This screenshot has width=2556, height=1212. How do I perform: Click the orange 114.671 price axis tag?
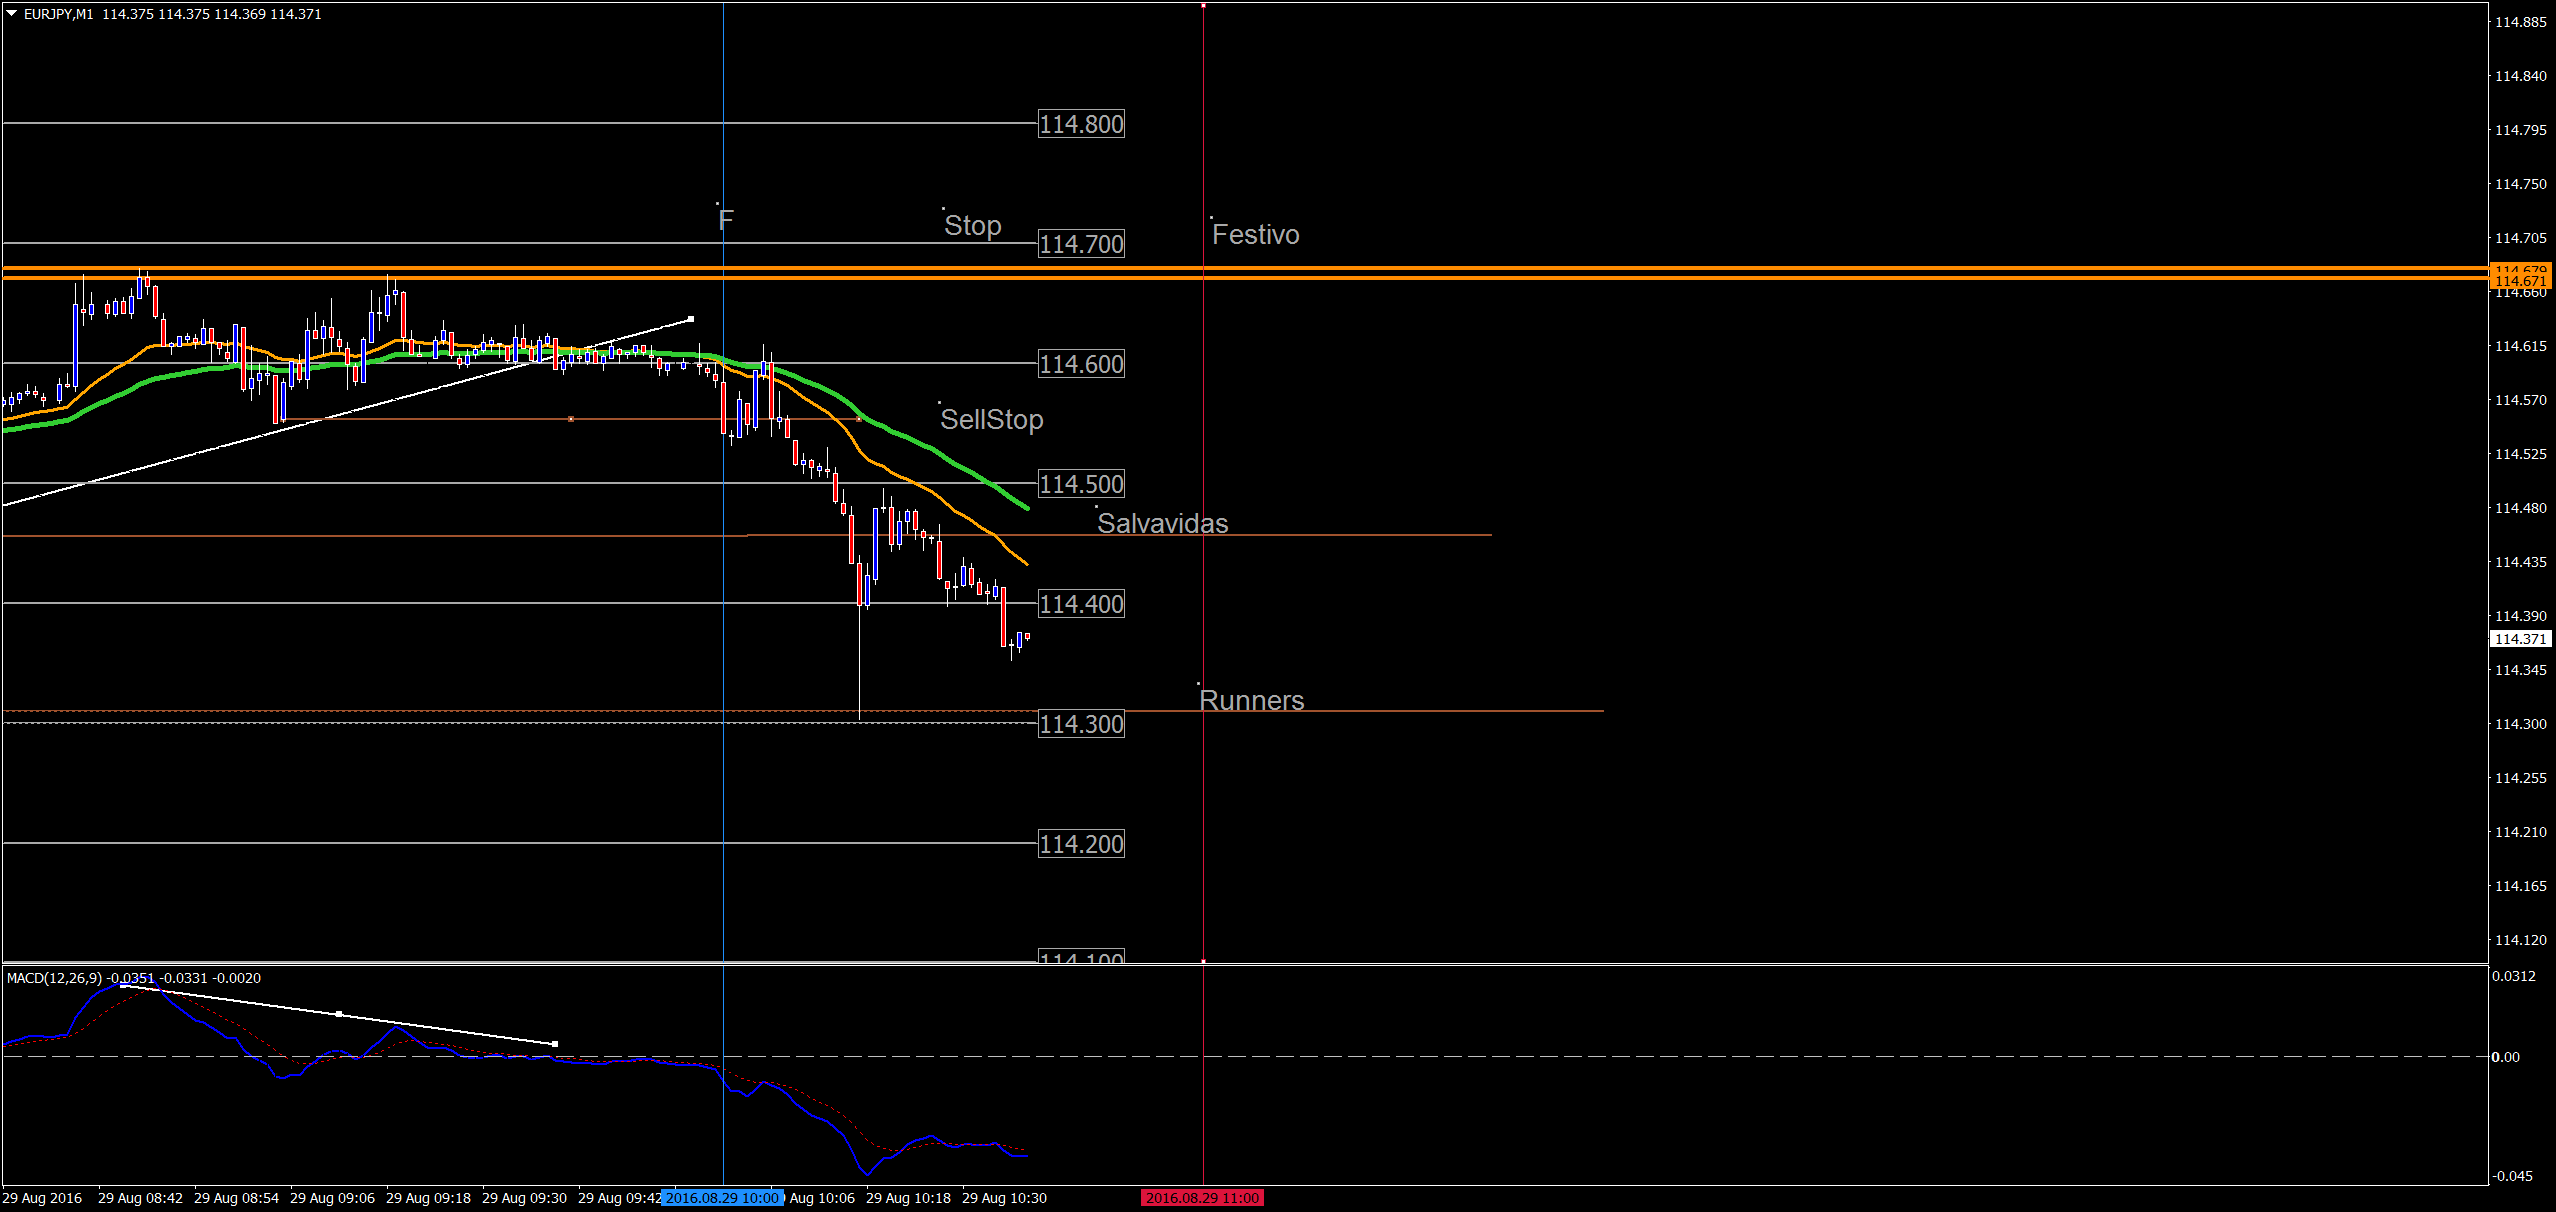tap(2520, 282)
